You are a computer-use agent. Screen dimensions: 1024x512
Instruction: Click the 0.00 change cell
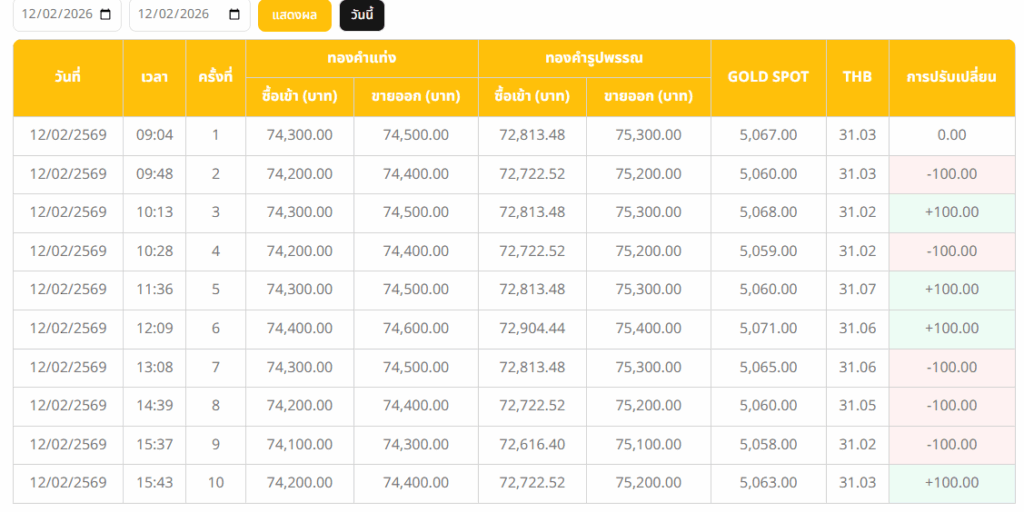[x=952, y=135]
